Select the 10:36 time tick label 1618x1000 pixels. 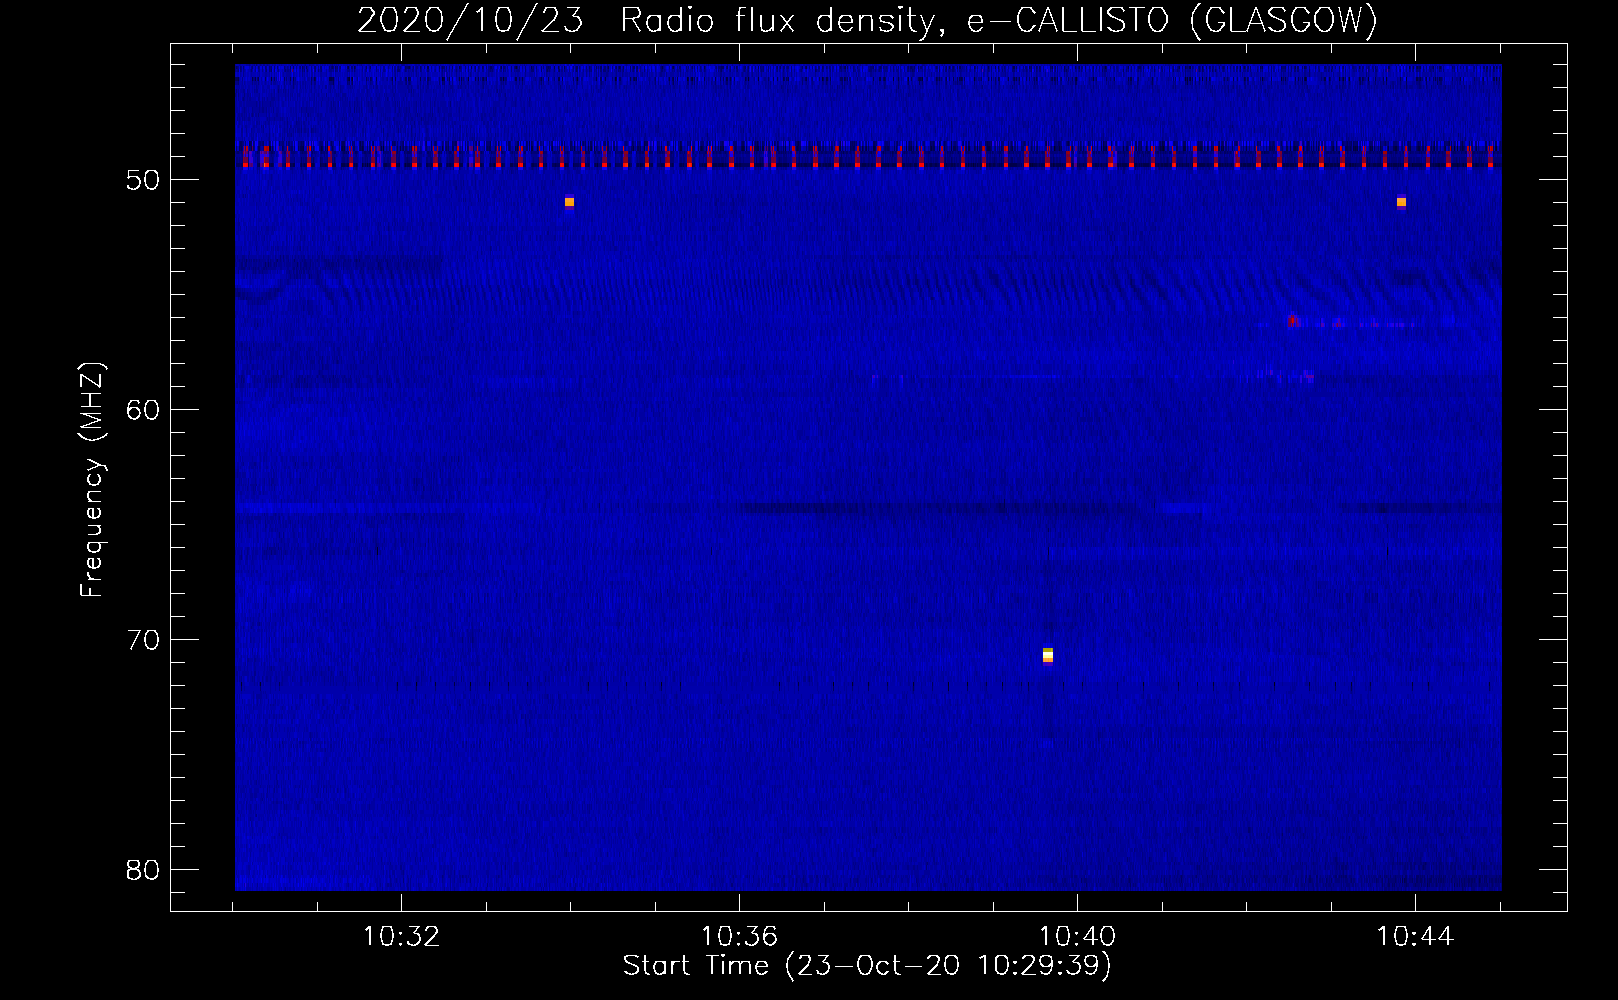tap(739, 936)
